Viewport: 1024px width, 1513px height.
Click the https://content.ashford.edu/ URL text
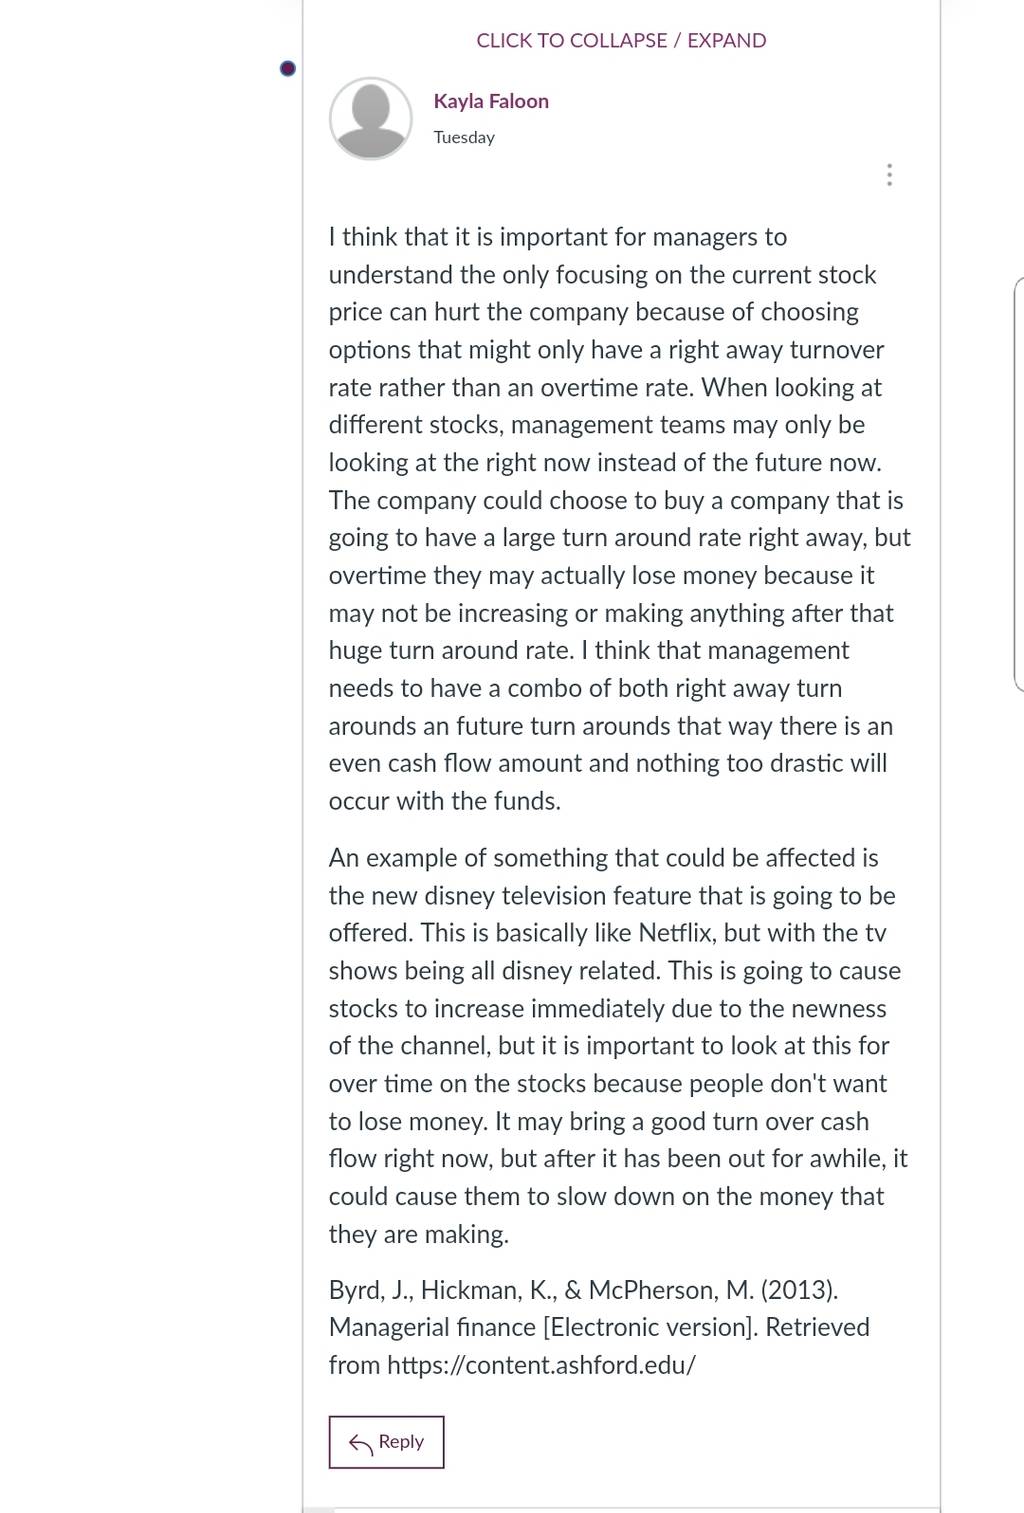pos(541,1365)
